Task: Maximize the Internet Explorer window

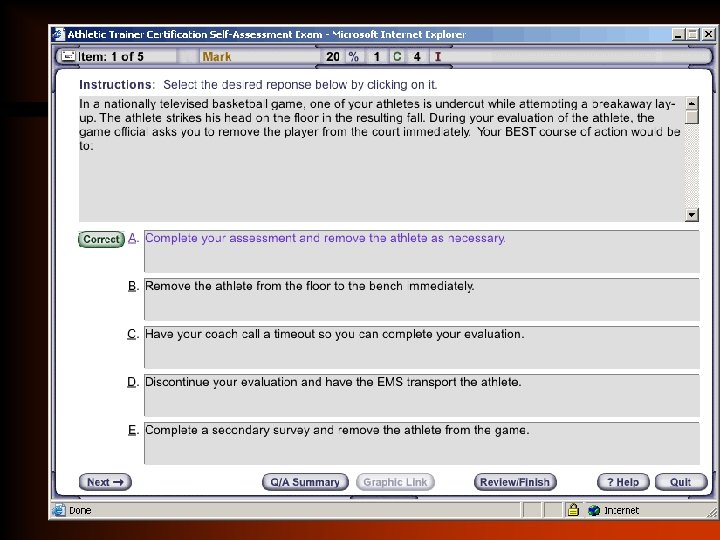Action: pos(693,34)
